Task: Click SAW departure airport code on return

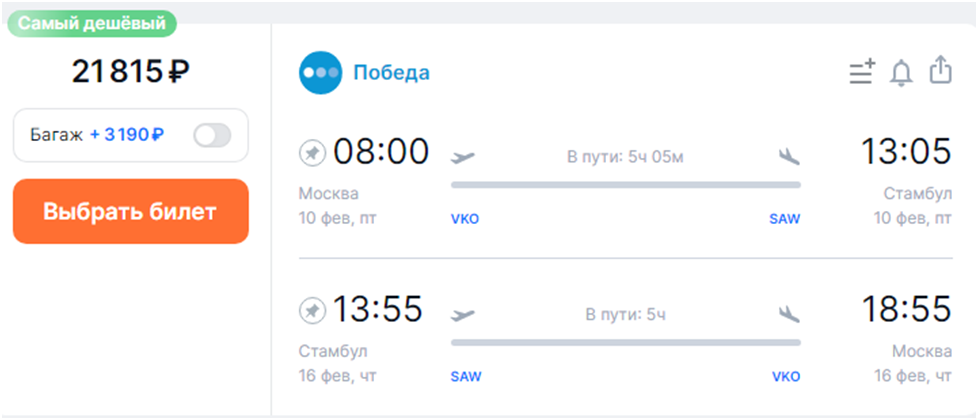Action: click(466, 377)
